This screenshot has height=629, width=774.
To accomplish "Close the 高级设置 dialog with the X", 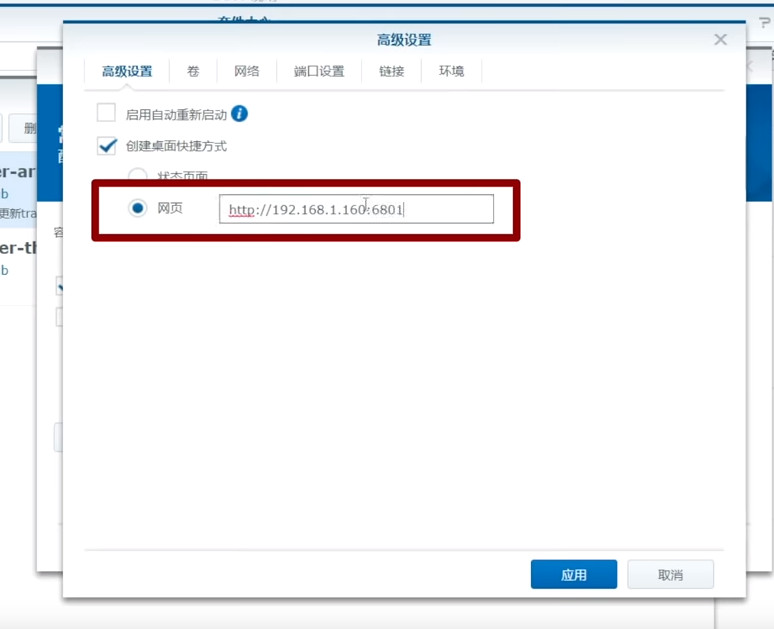I will 720,40.
